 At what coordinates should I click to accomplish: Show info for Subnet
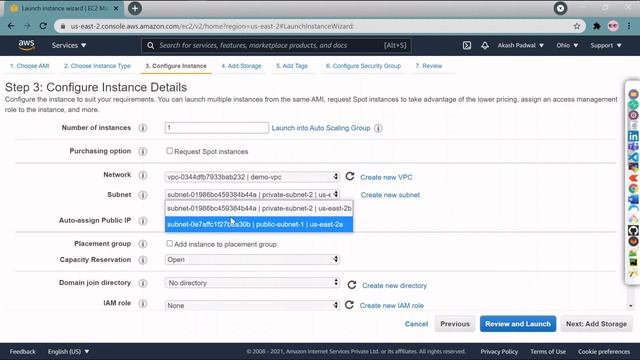click(142, 195)
